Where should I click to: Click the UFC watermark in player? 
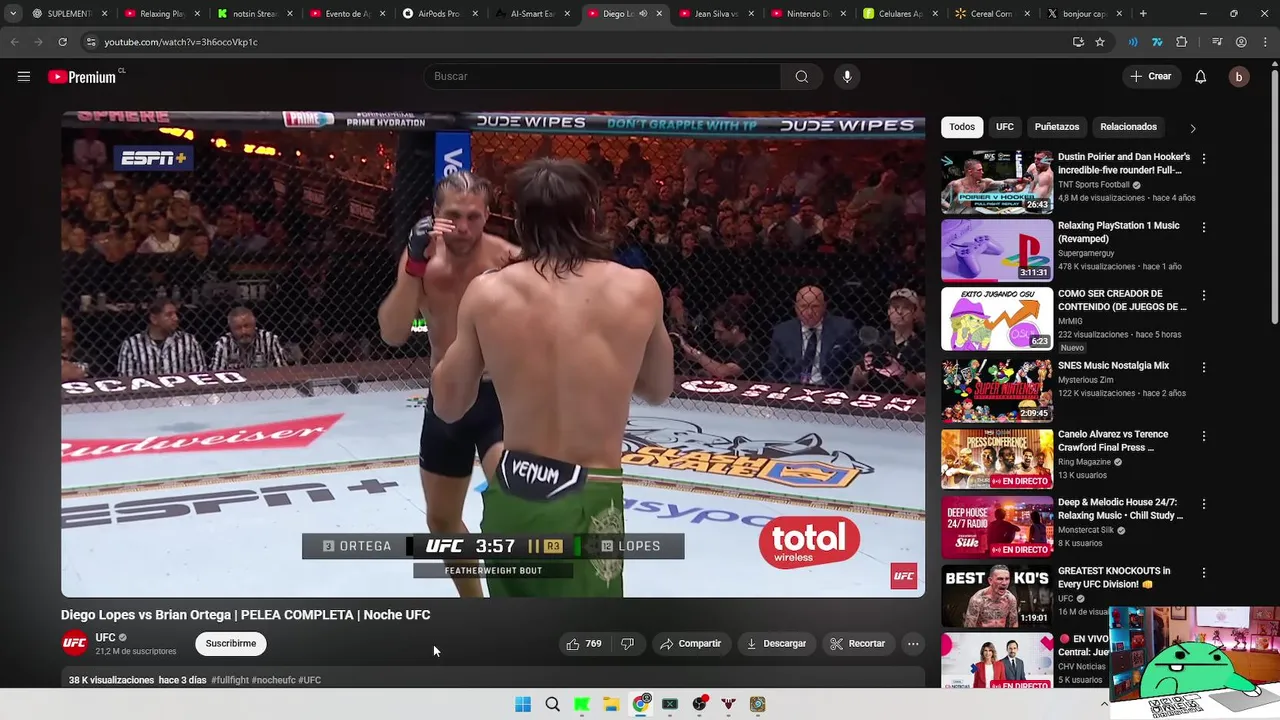[904, 576]
